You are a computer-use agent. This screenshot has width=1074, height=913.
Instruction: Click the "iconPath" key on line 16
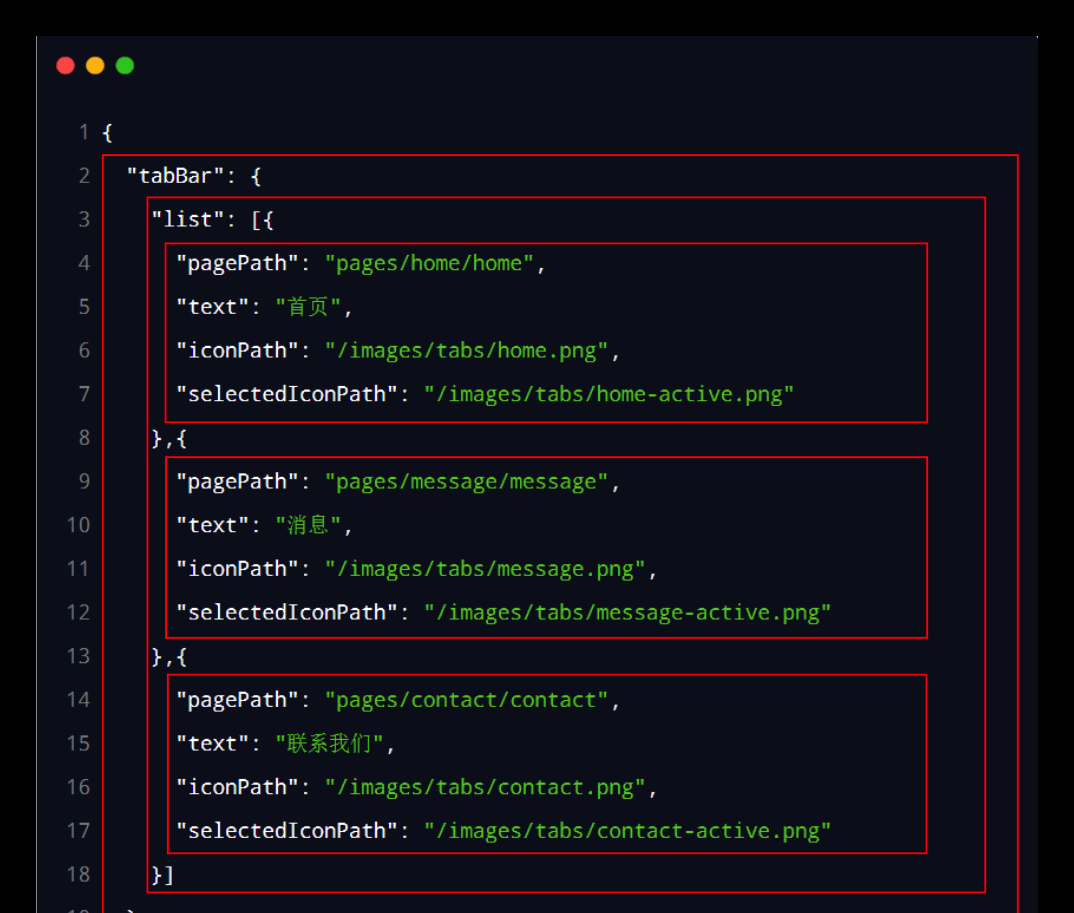click(237, 788)
